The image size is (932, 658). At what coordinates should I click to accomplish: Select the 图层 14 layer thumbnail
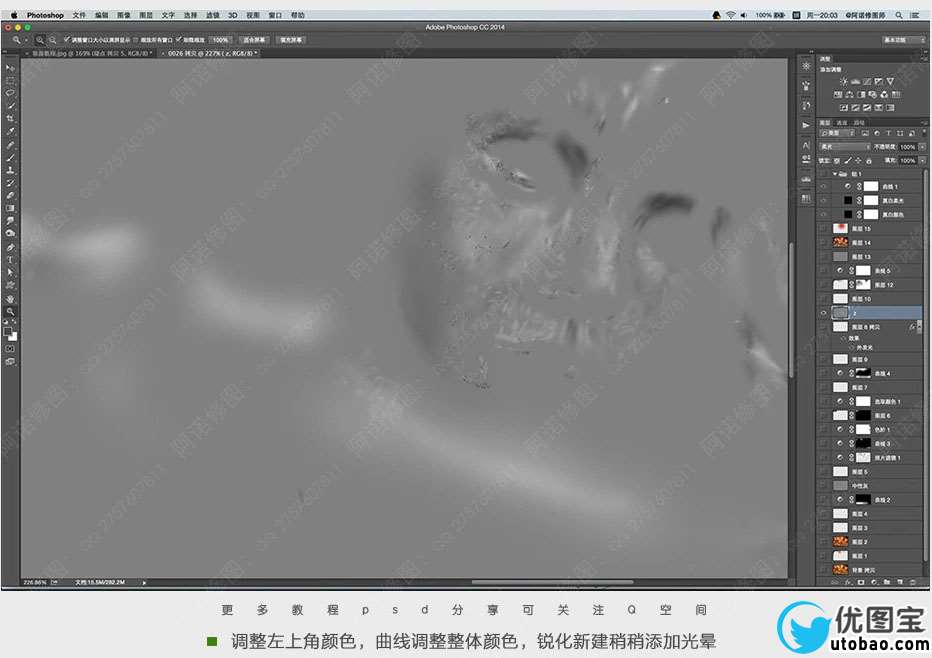[x=840, y=242]
